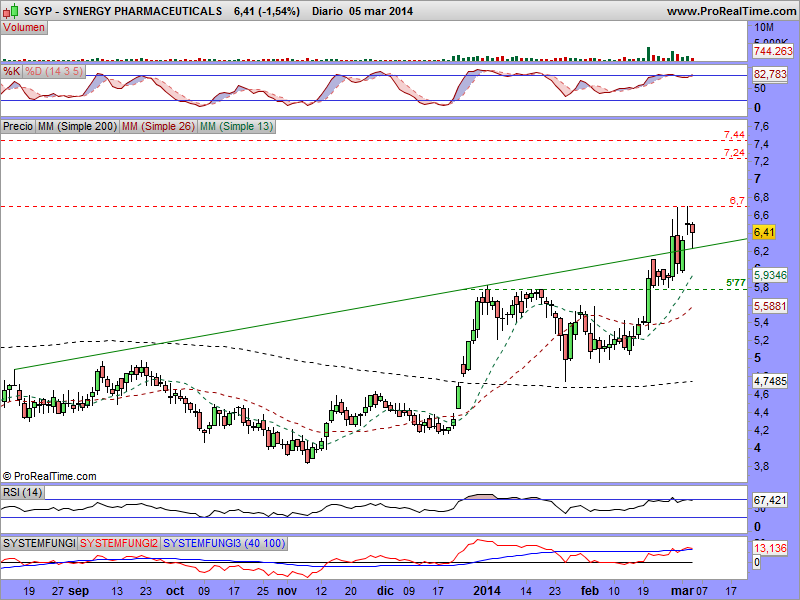Click the 4,7485 moving average value box

point(770,381)
